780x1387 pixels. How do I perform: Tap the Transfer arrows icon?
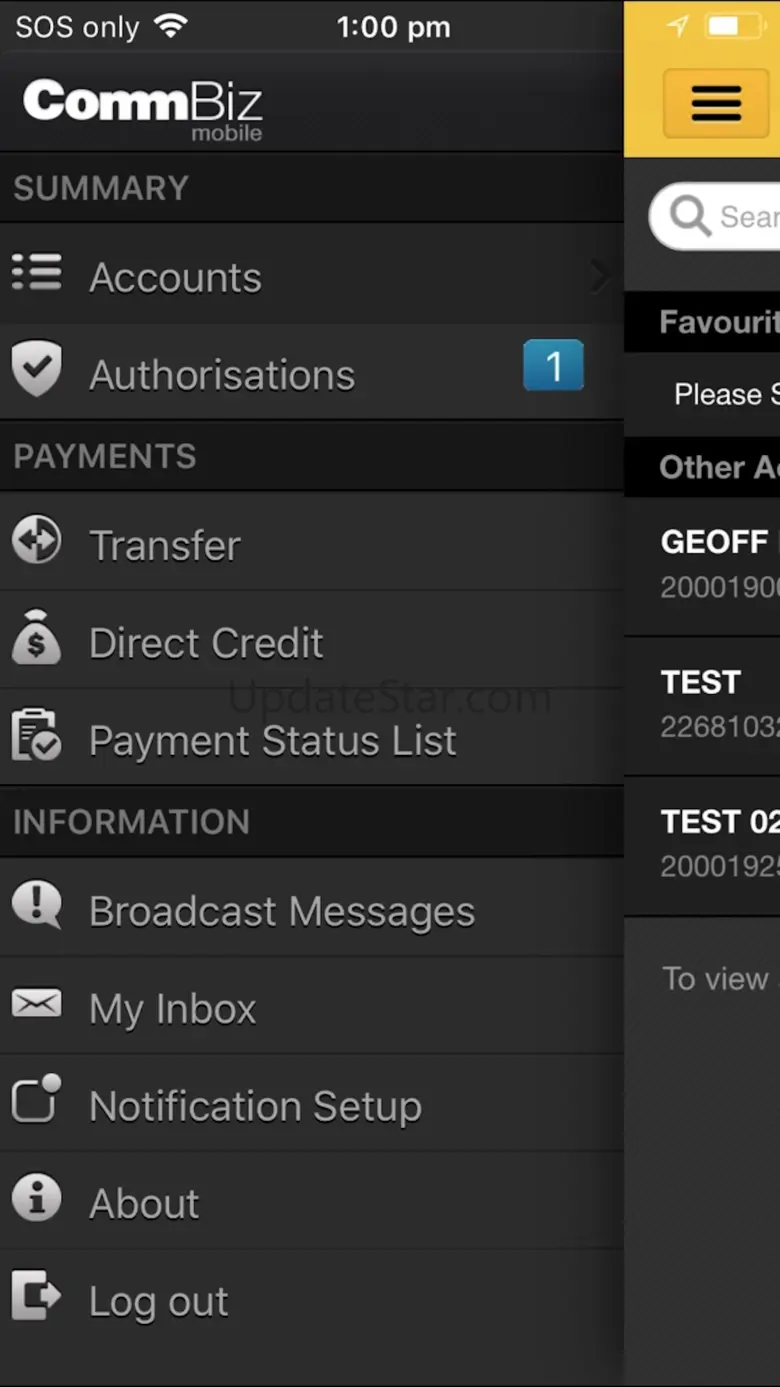pos(37,541)
